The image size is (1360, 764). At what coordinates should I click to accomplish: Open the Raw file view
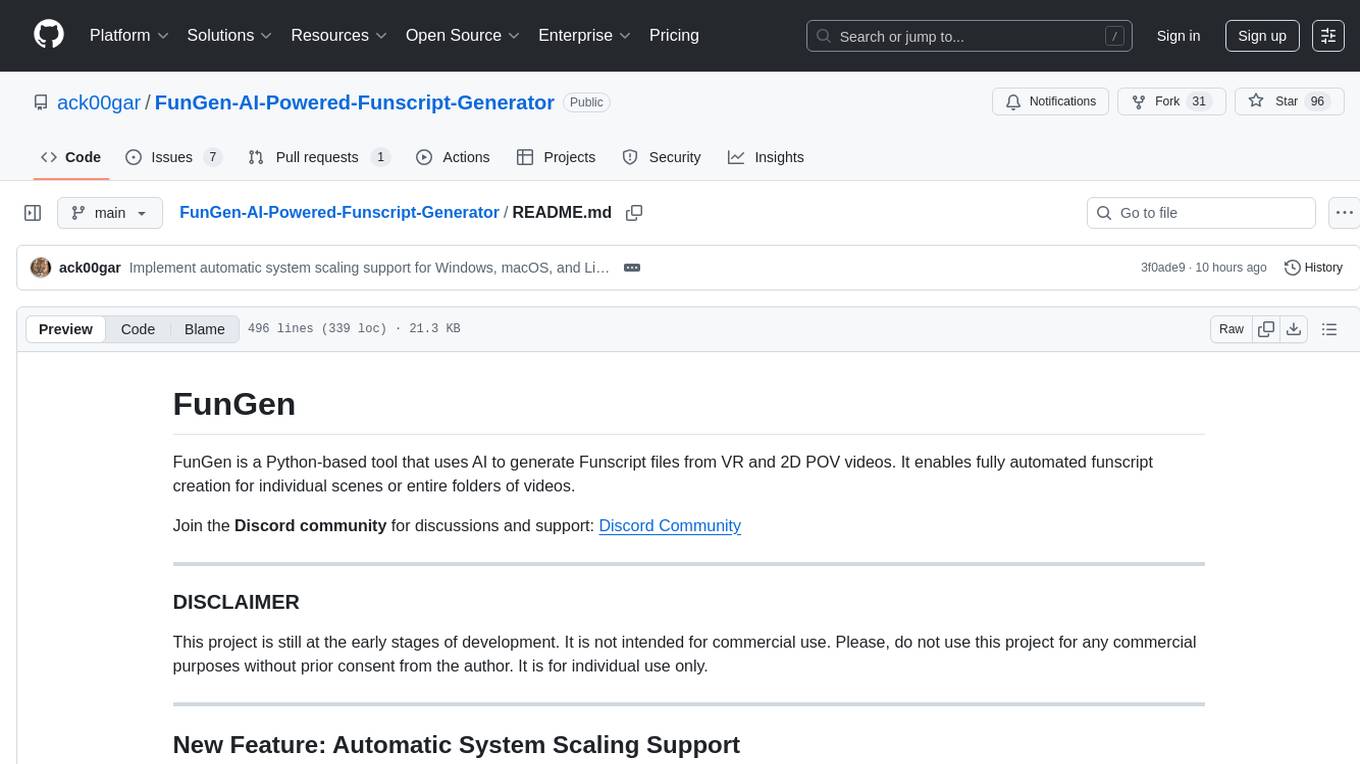[1231, 329]
